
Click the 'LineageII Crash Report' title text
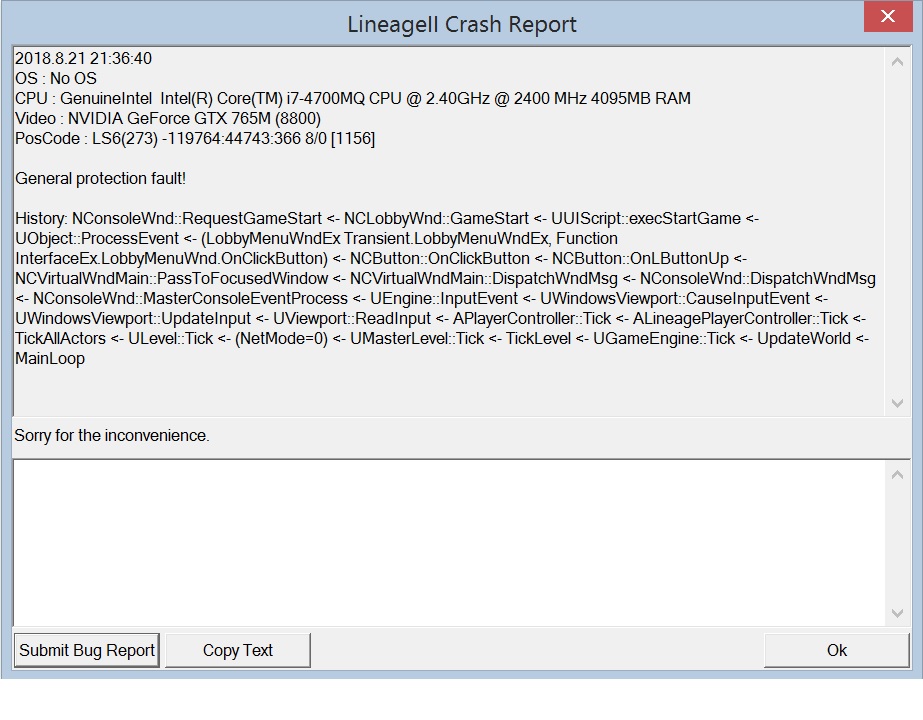[462, 24]
